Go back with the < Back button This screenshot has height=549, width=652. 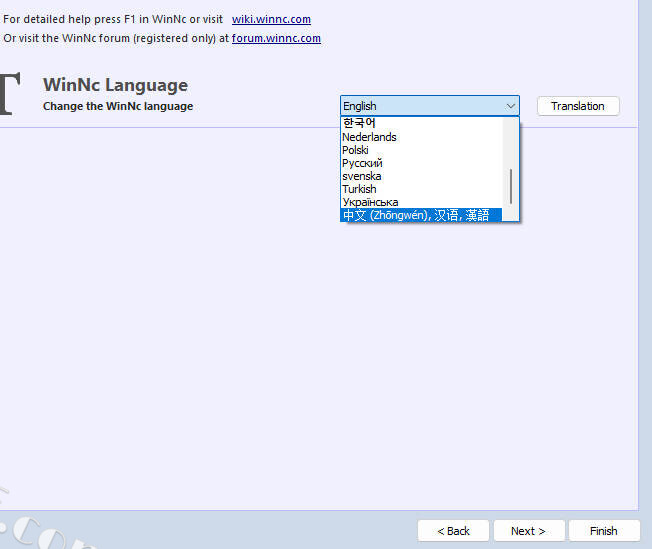453,531
